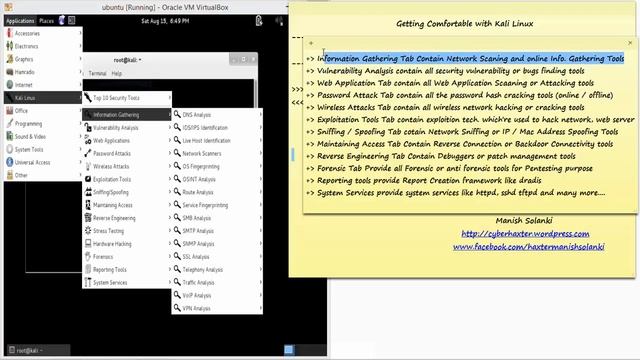Viewport: 640px width, 360px height.
Task: Open the Applications menu in top panel
Action: click(20, 21)
